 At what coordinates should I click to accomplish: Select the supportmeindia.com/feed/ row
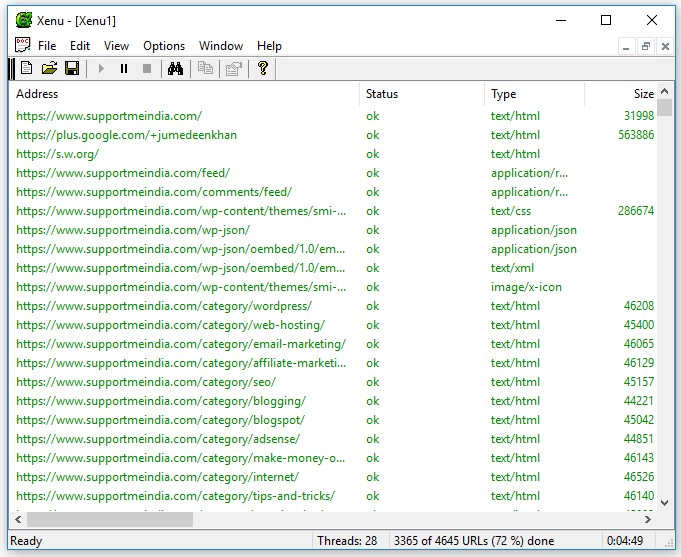click(x=333, y=173)
